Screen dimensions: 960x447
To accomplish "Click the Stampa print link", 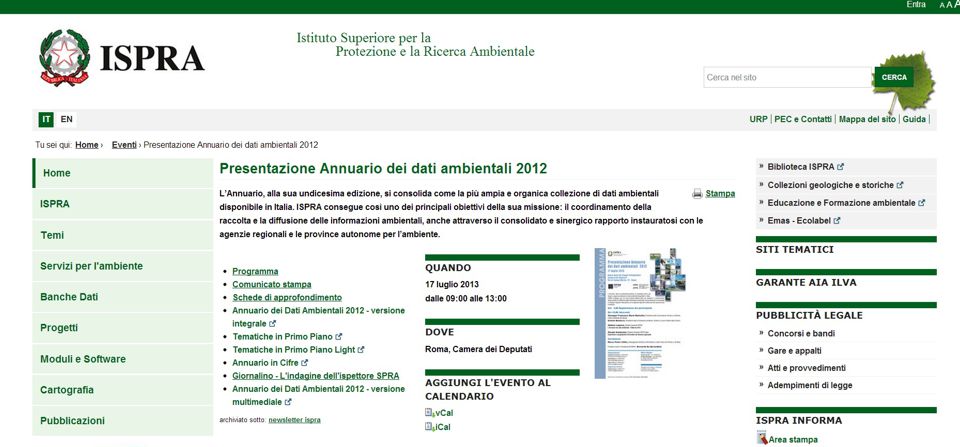I will pos(720,193).
